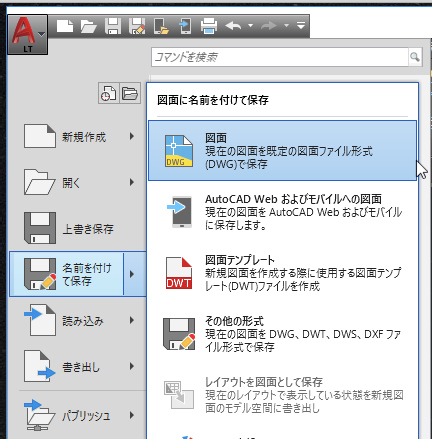
Task: Click the magnifier search icon
Action: 415,57
